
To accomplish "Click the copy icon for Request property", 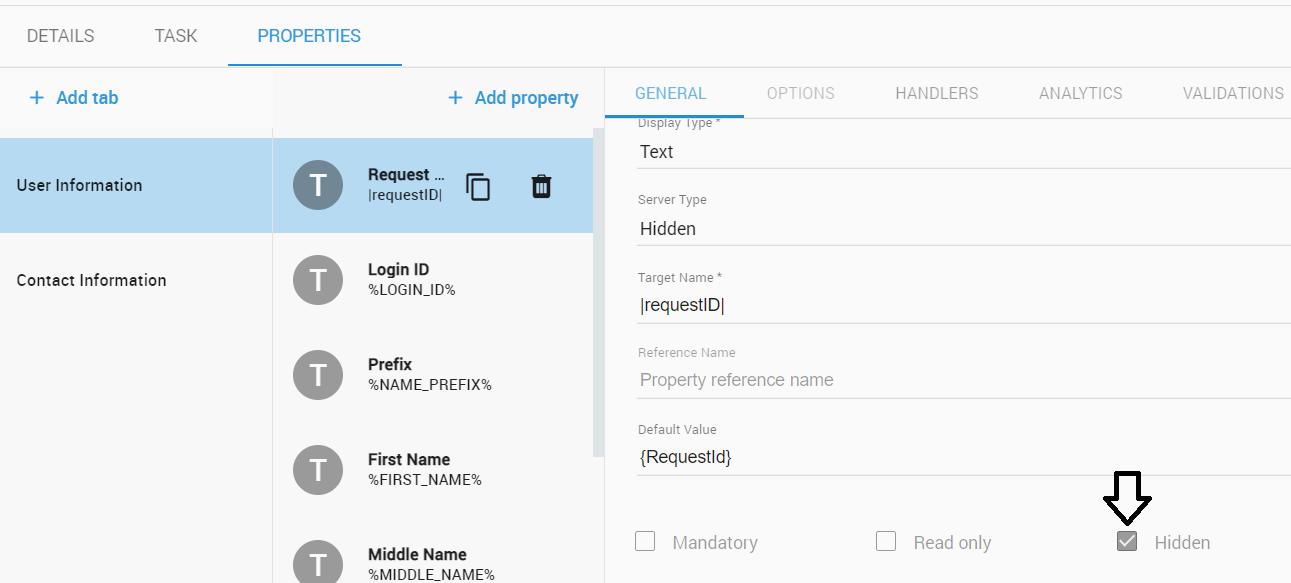I will pyautogui.click(x=479, y=186).
